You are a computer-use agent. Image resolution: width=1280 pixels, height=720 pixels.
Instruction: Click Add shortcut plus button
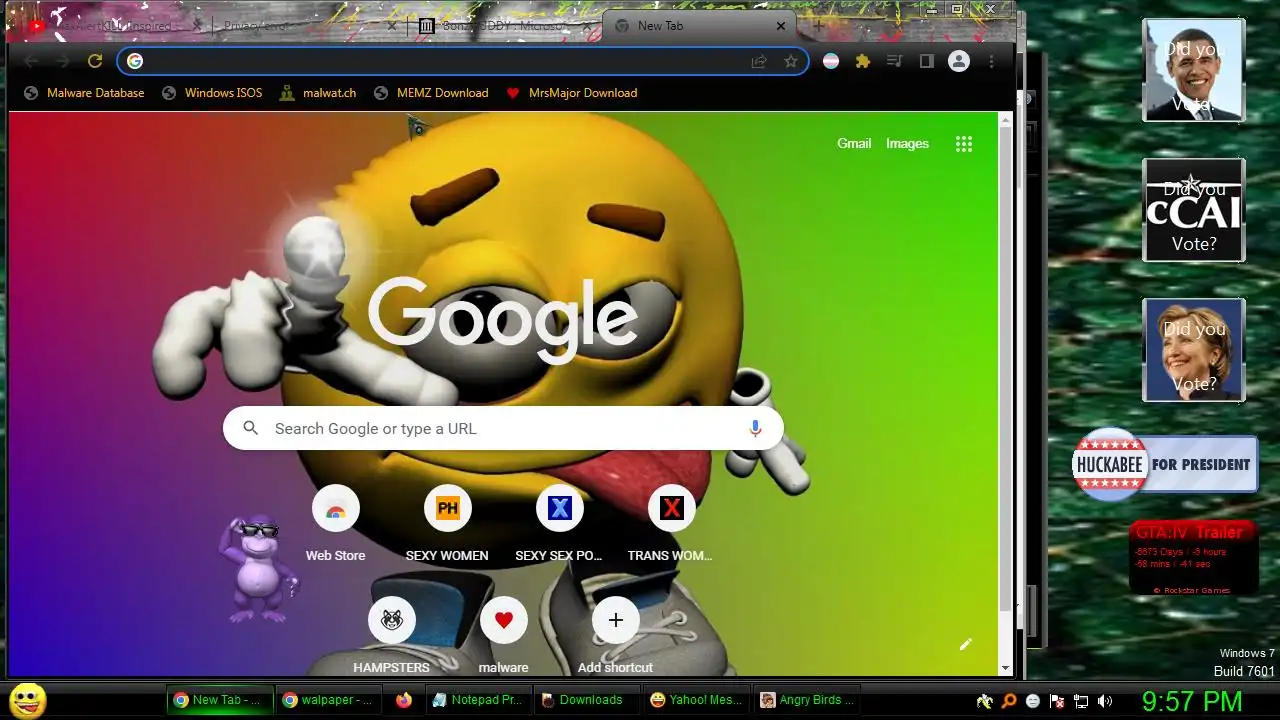coord(615,634)
